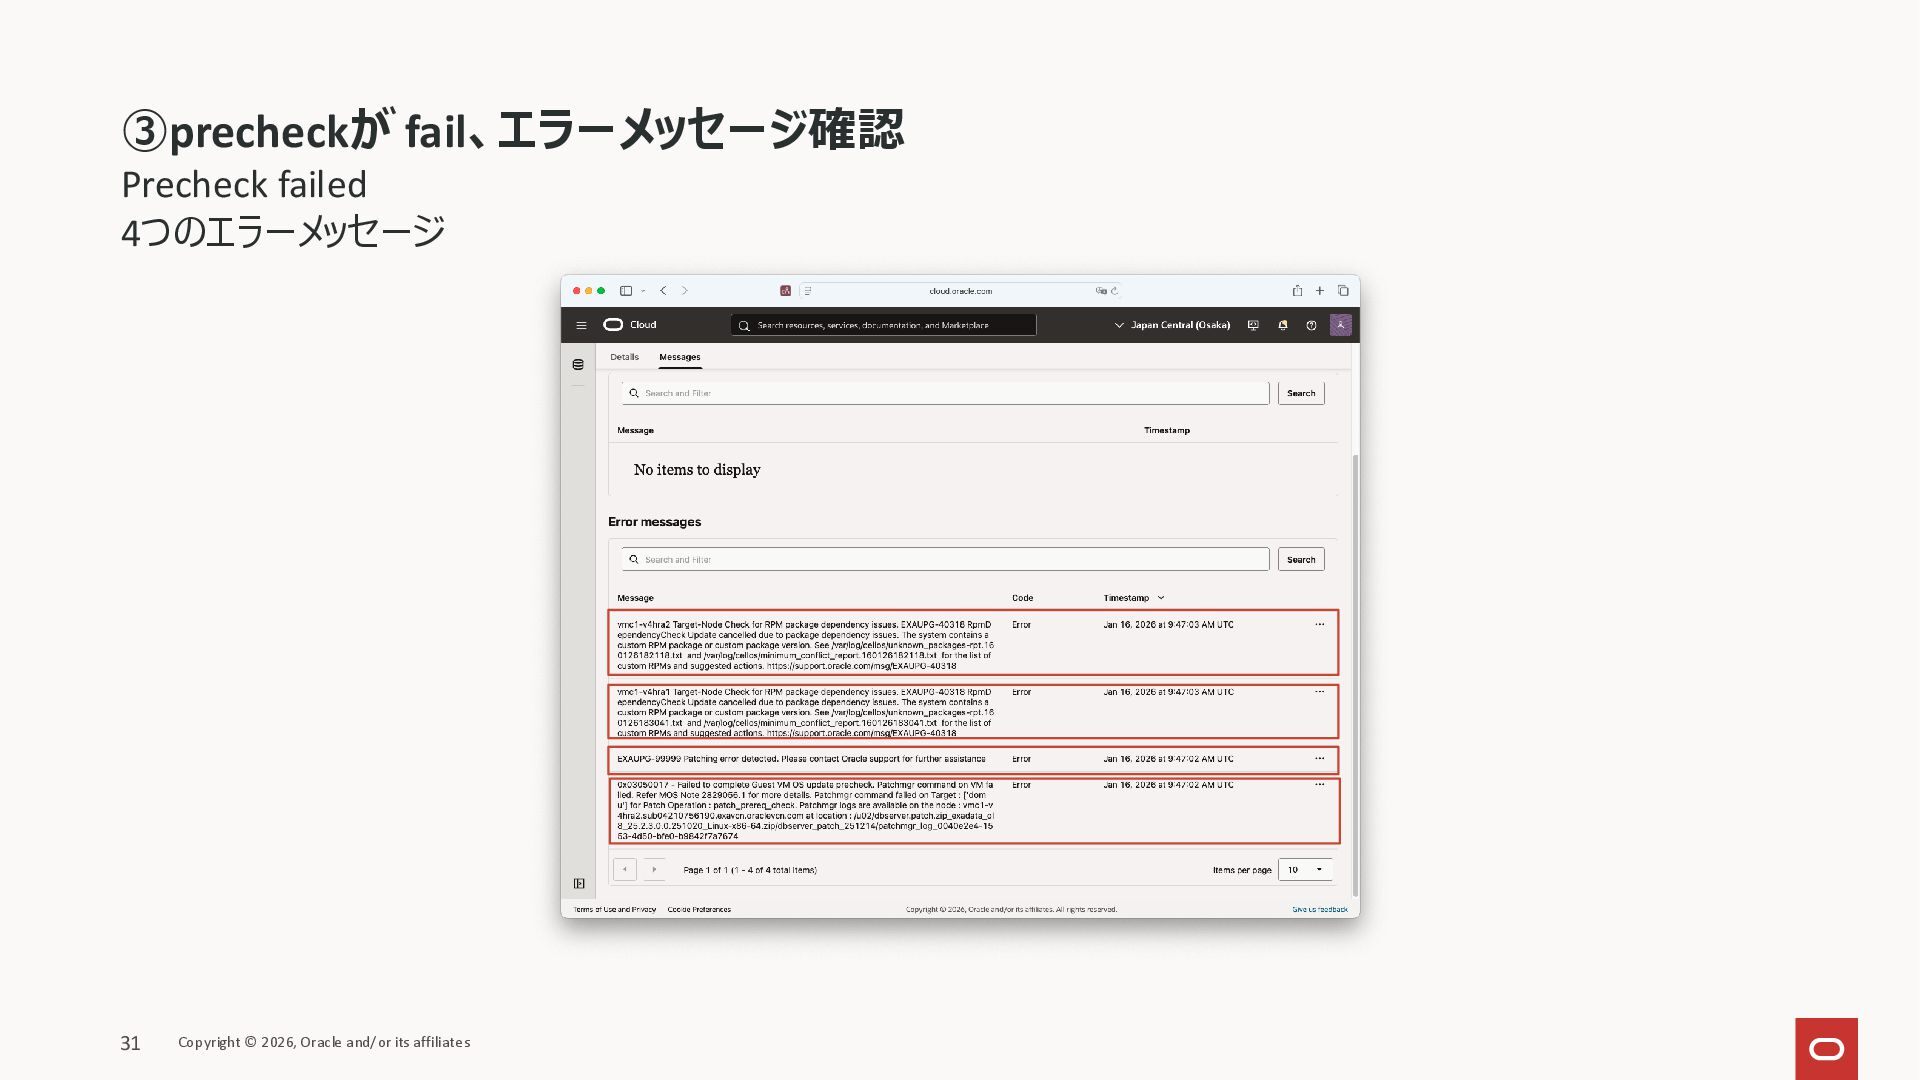Click the page vertical scrollbar
Viewport: 1920px width, 1080px height.
pos(1355,675)
